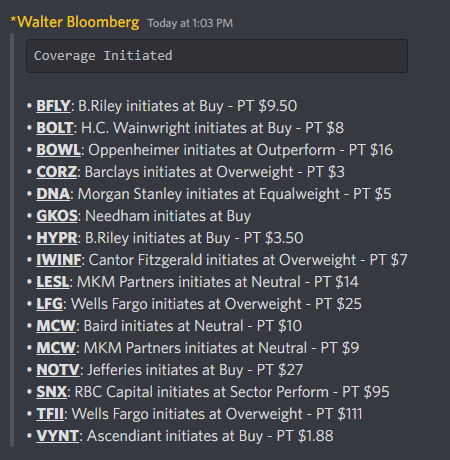This screenshot has width=450, height=460.
Task: Click MCW link on Baird line
Action: 56,326
